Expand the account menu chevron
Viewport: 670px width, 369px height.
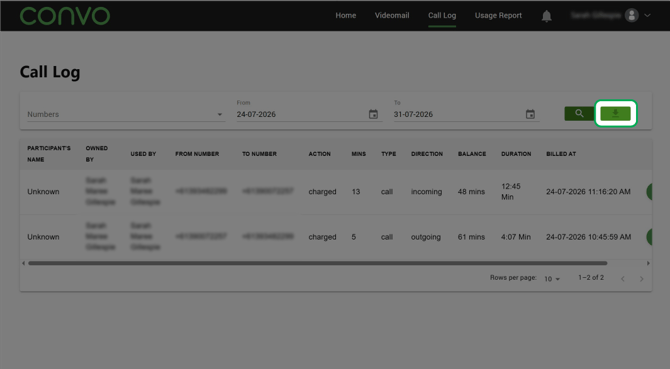pyautogui.click(x=647, y=15)
